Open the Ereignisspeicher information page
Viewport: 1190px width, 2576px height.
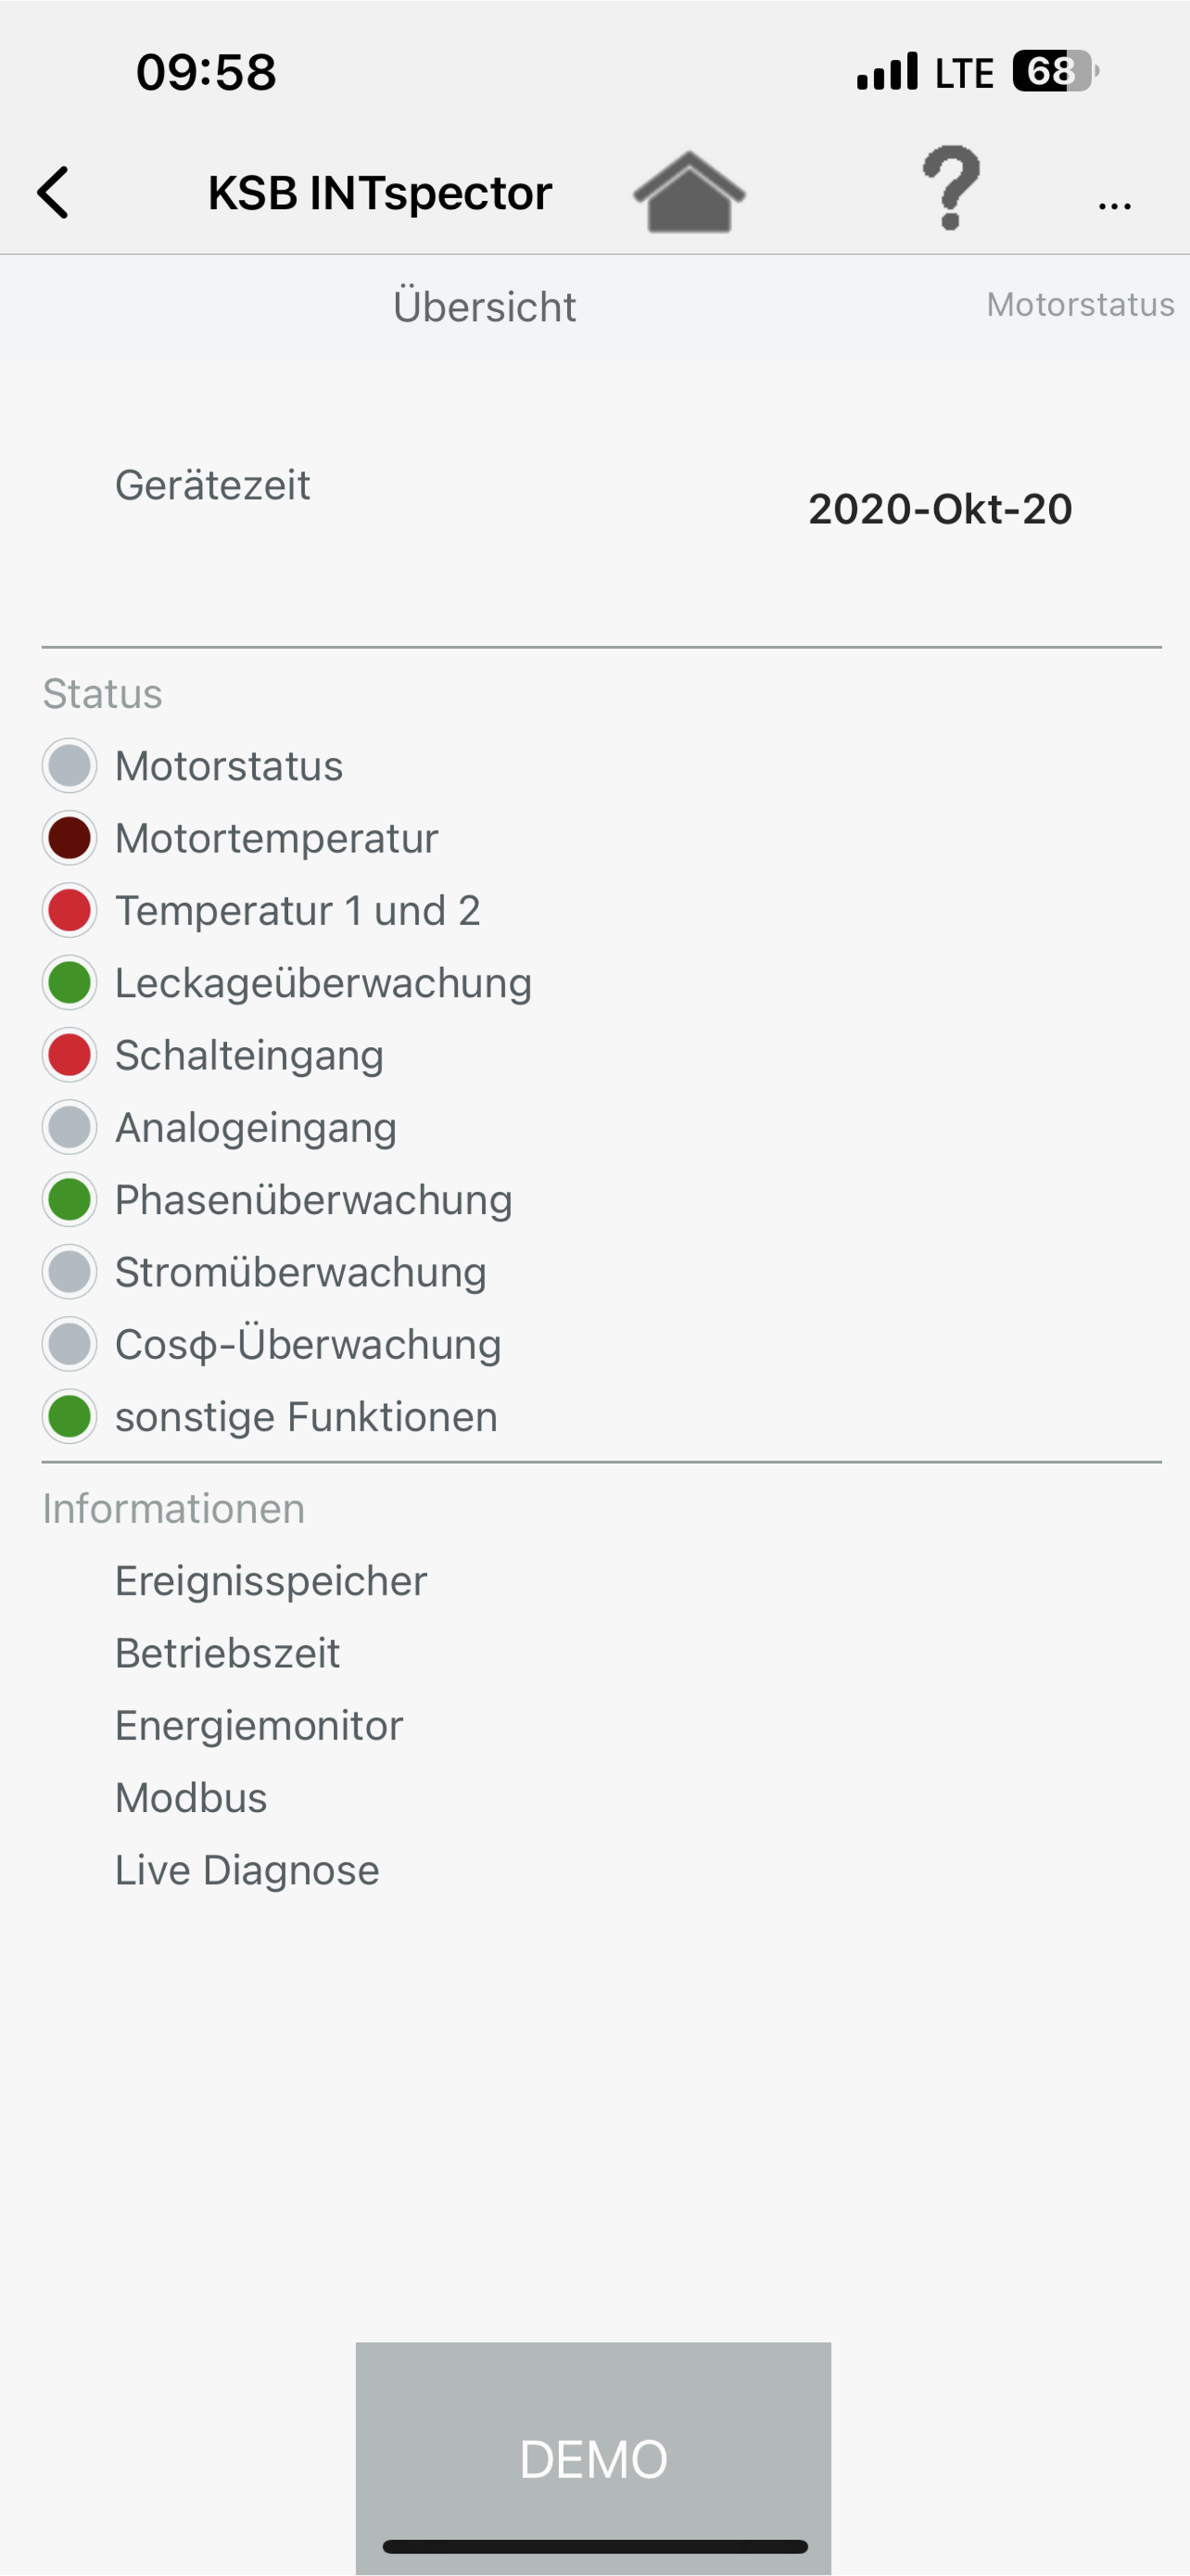pyautogui.click(x=271, y=1581)
